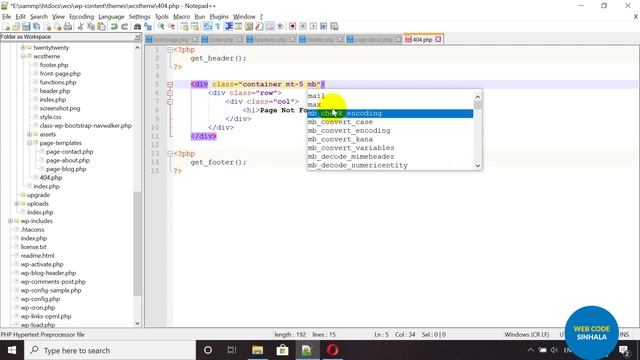The image size is (640, 360).
Task: Open the Plugins menu
Action: (x=219, y=17)
